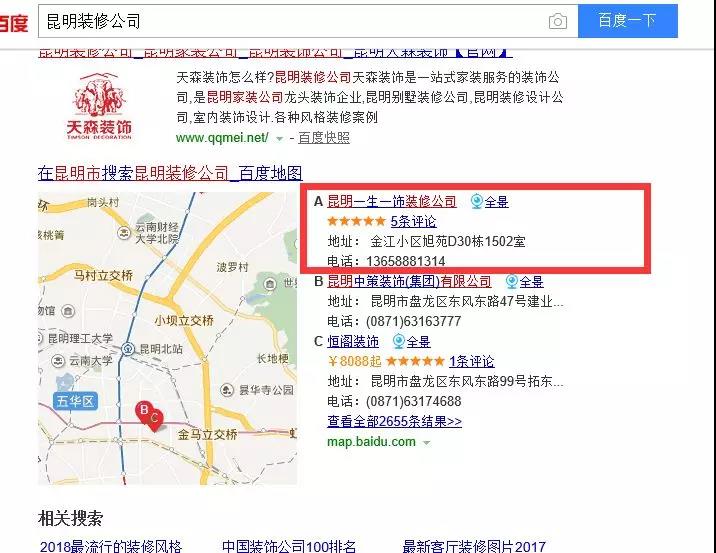Screen dimensions: 716x553
Task: Open the camera image search icon
Action: 558,21
